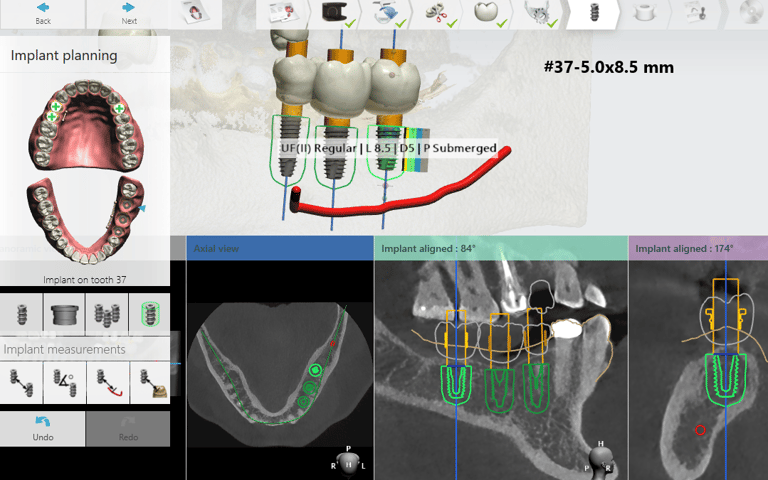Click the Next arrow button
This screenshot has height=480, width=768.
point(128,14)
